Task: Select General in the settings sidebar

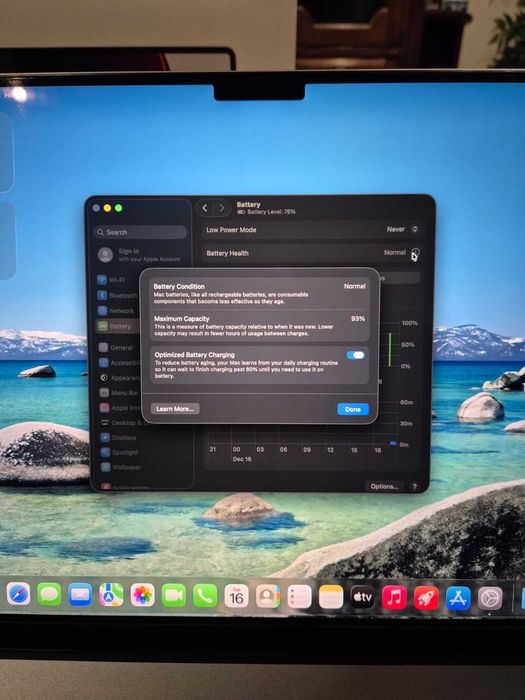Action: click(x=119, y=347)
